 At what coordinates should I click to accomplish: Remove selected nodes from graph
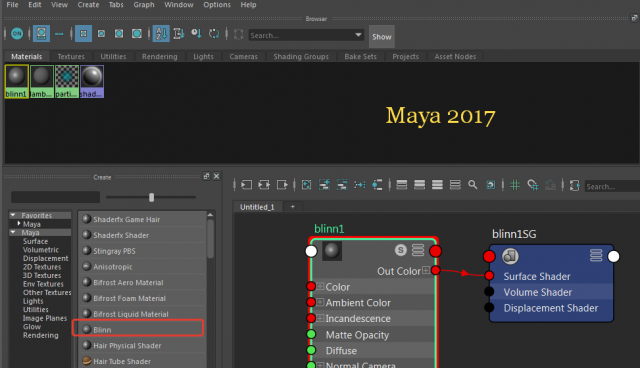[x=342, y=185]
